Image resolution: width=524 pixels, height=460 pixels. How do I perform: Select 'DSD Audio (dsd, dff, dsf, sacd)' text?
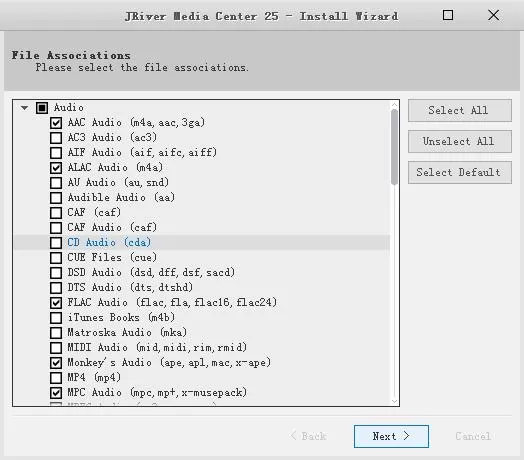(151, 272)
